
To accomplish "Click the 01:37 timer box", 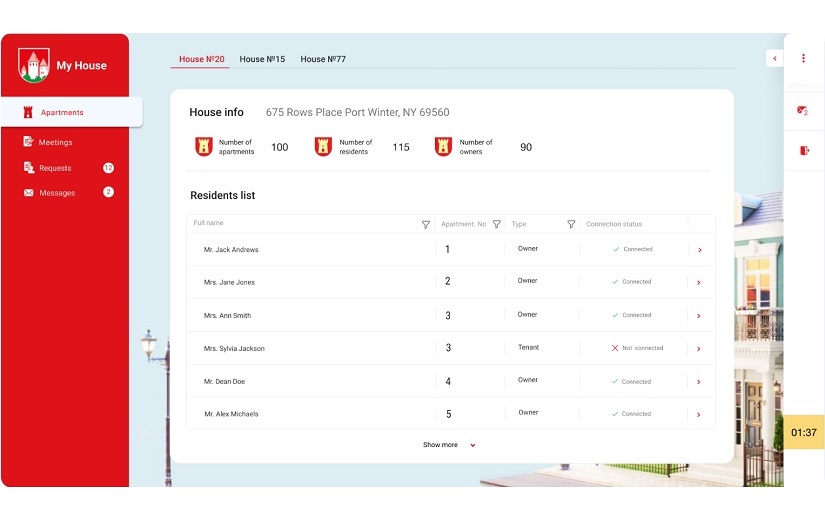I will pos(804,432).
